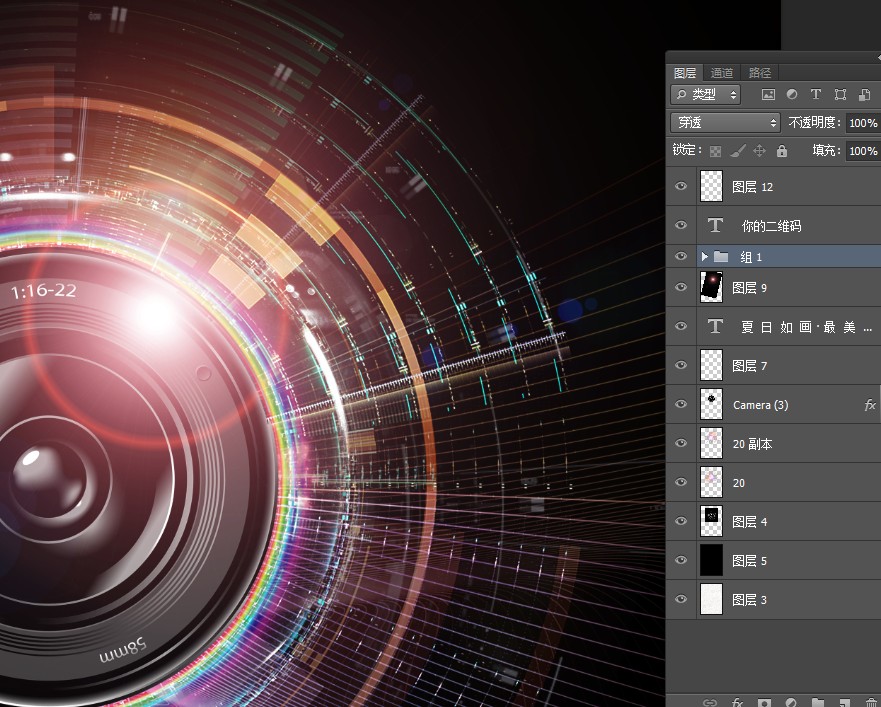Filter layers by smart object icon
The image size is (881, 707).
coord(865,94)
